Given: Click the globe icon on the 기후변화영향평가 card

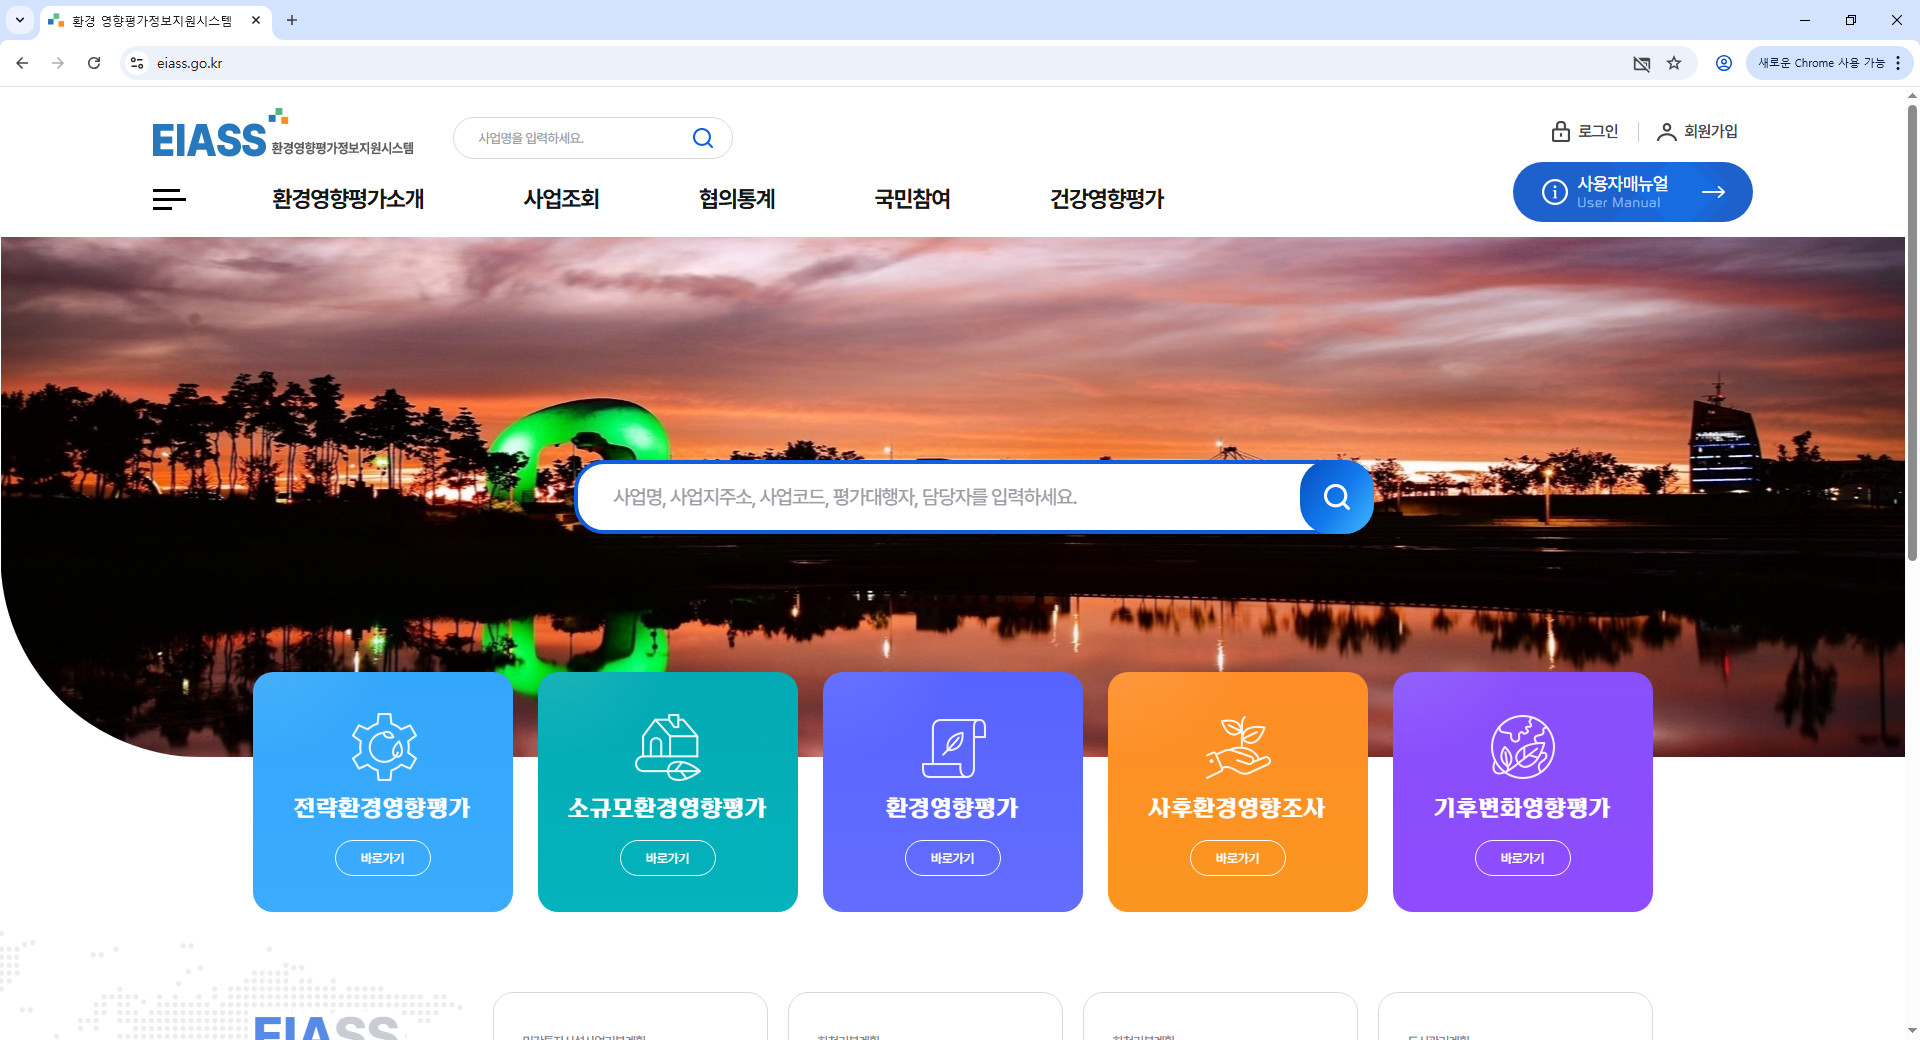Looking at the screenshot, I should click(x=1522, y=746).
